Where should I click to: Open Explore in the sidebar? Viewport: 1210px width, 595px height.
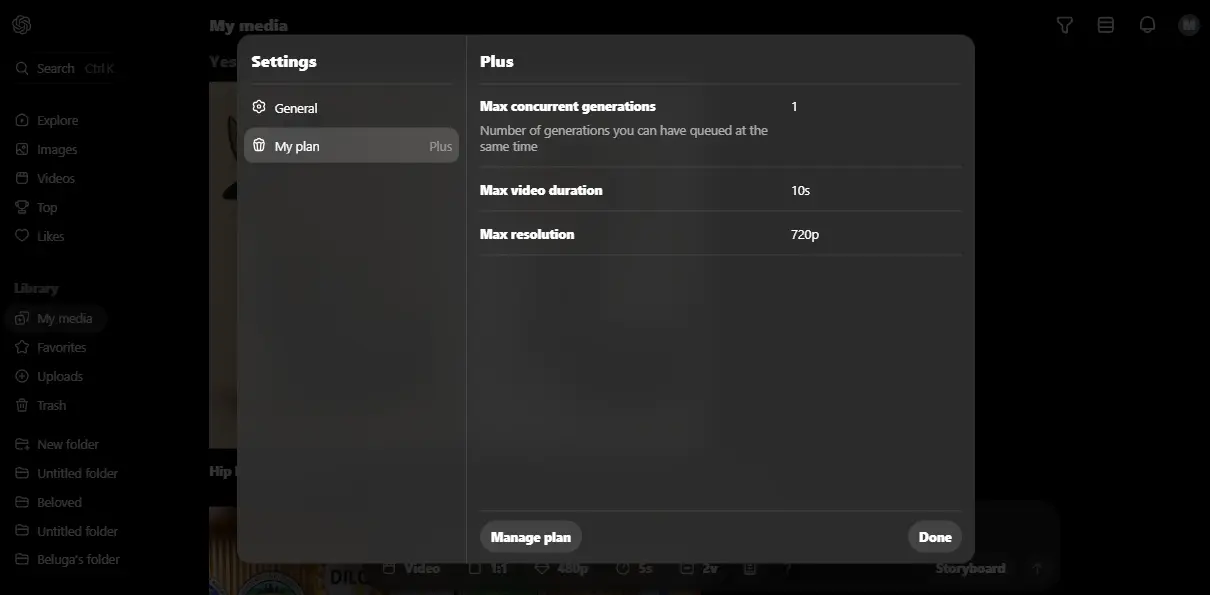tap(47, 120)
